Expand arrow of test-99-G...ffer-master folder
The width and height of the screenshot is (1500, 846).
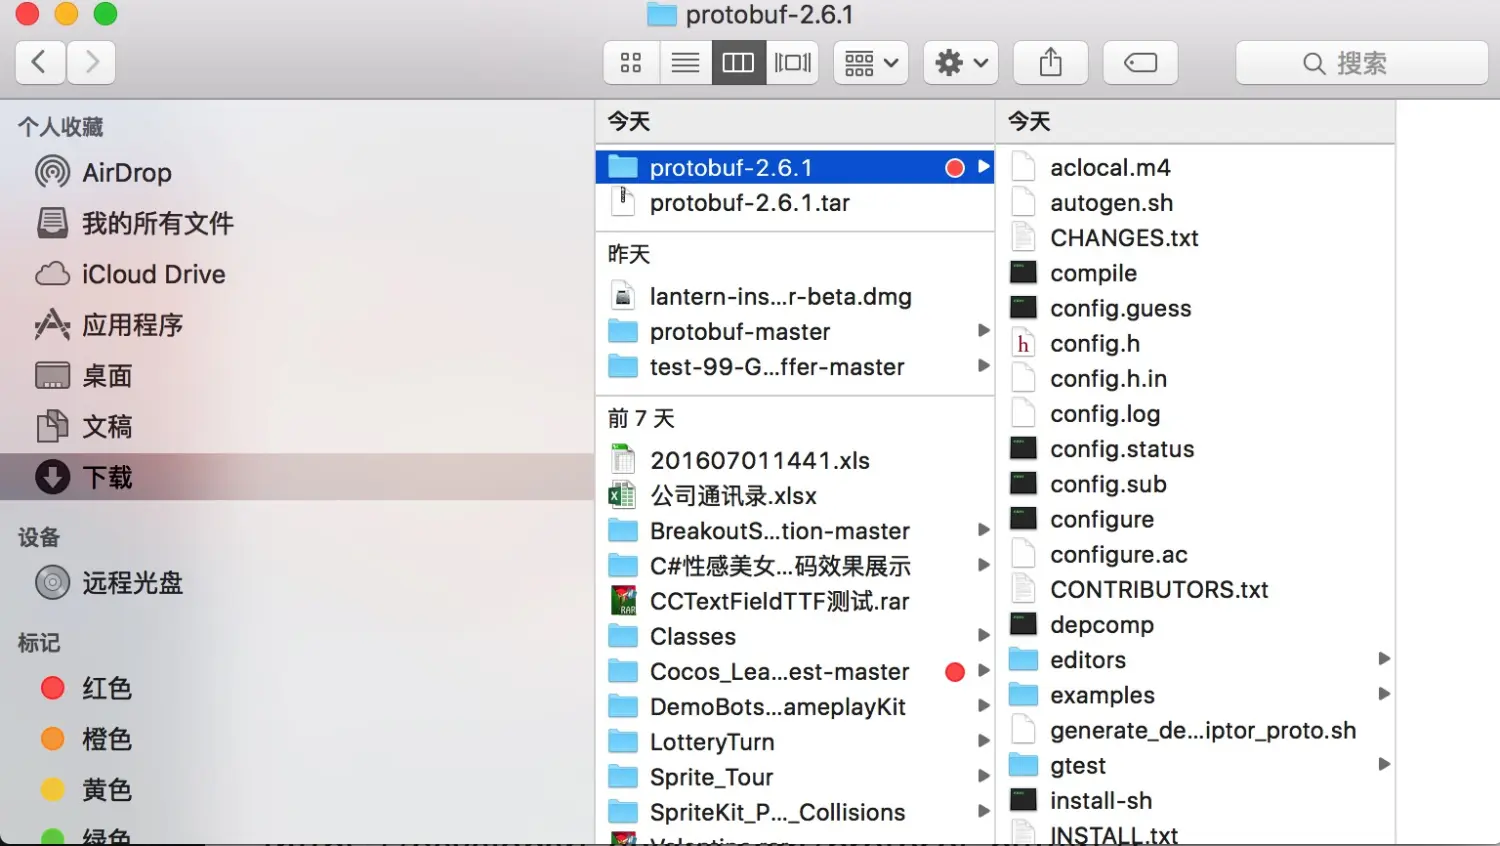983,366
